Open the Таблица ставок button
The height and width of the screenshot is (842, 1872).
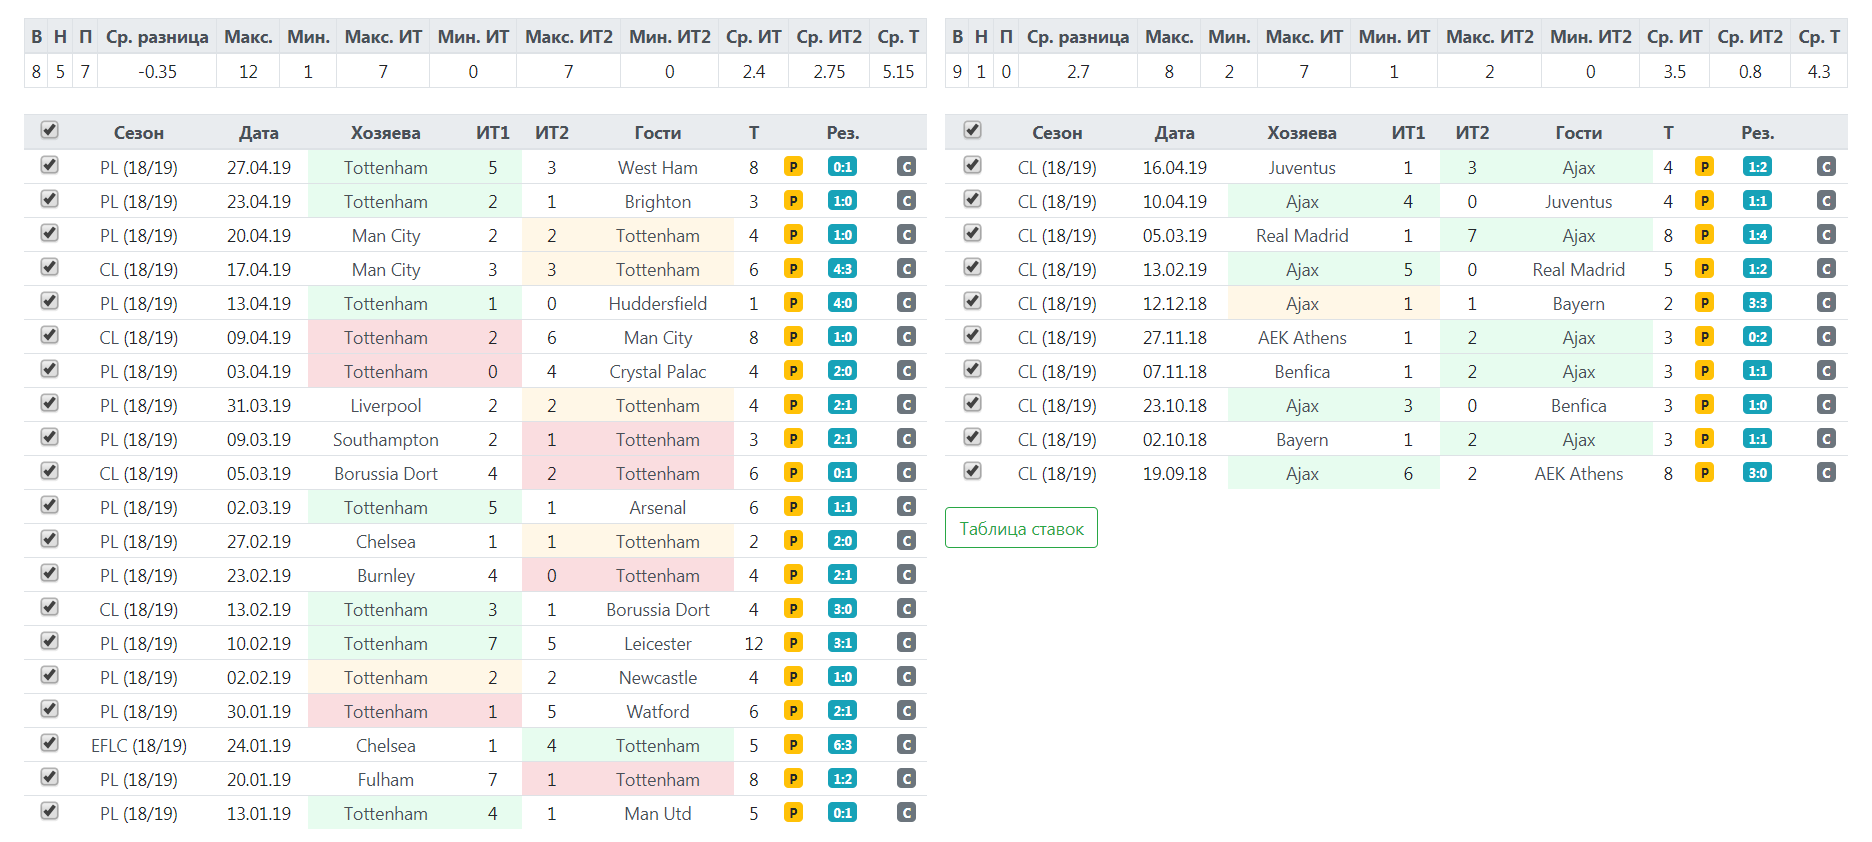tap(1021, 528)
